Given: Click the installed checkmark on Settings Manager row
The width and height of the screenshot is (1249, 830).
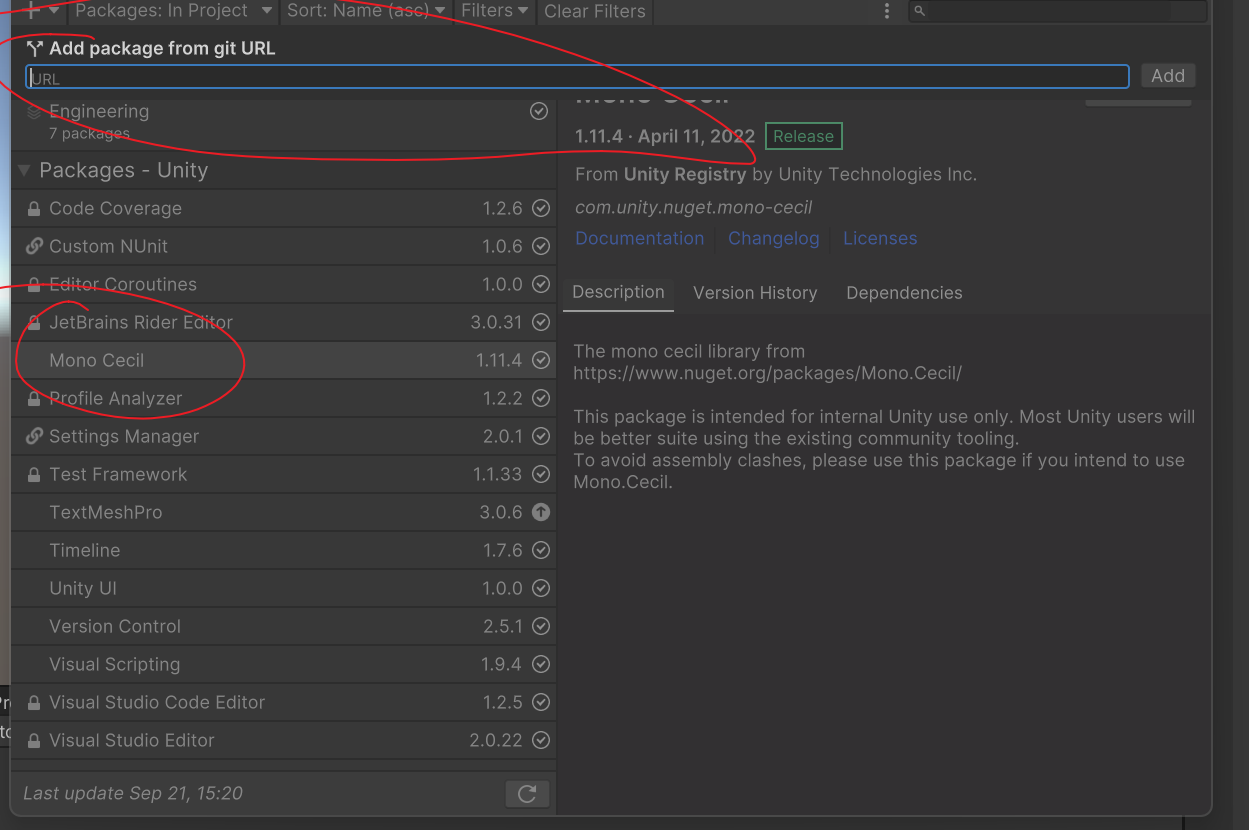Looking at the screenshot, I should coord(541,436).
